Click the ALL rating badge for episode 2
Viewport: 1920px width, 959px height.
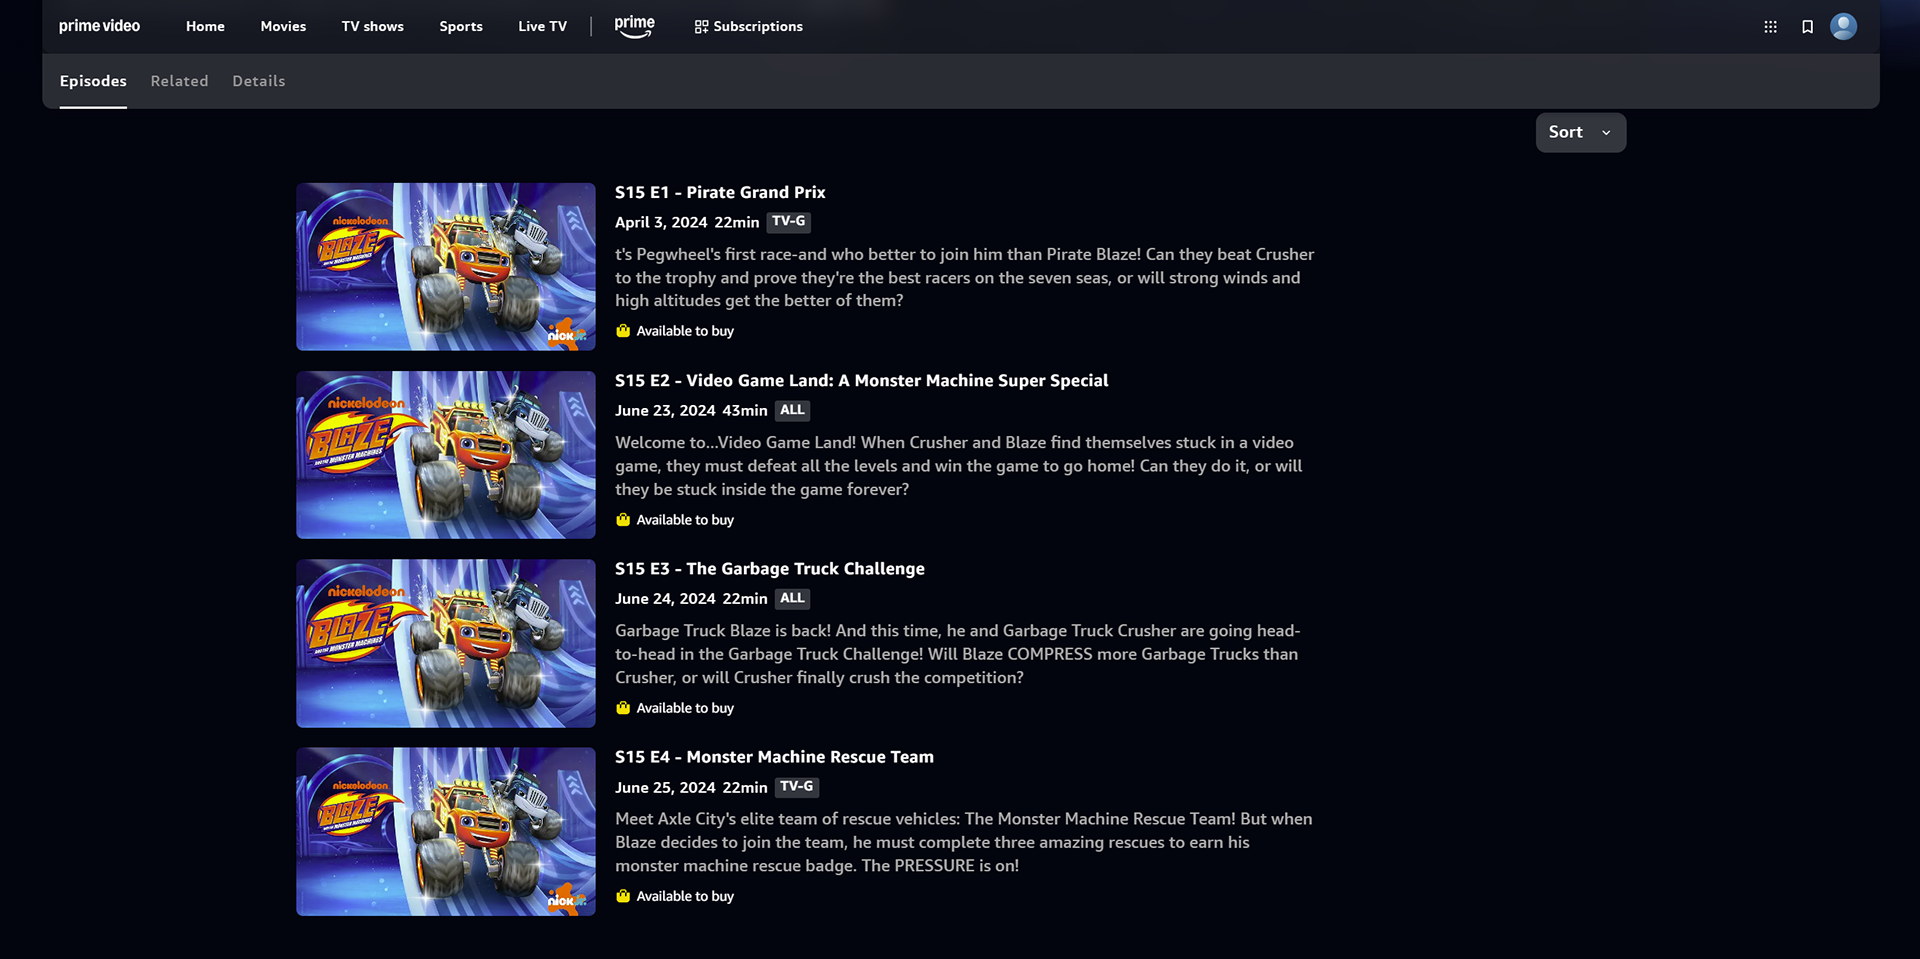(792, 410)
